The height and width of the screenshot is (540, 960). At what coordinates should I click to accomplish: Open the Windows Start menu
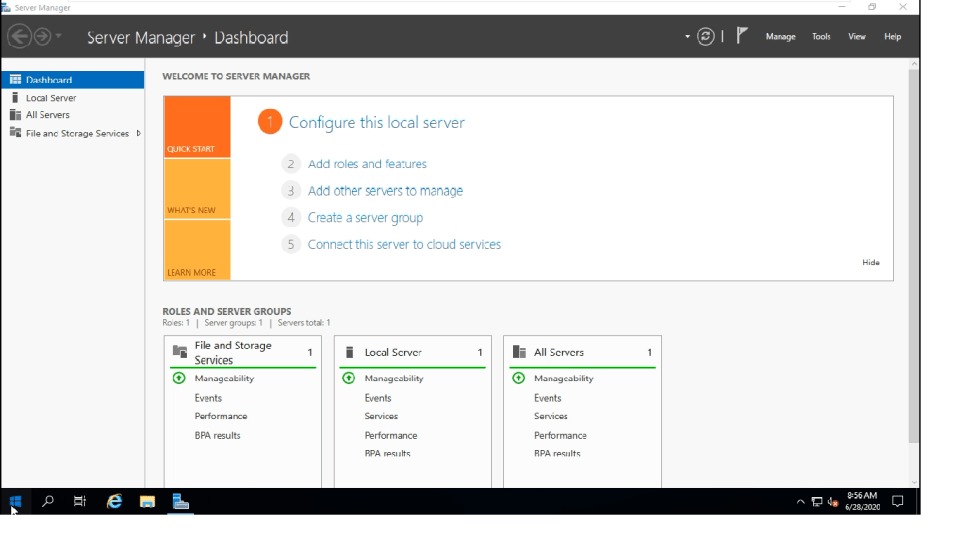[x=15, y=501]
